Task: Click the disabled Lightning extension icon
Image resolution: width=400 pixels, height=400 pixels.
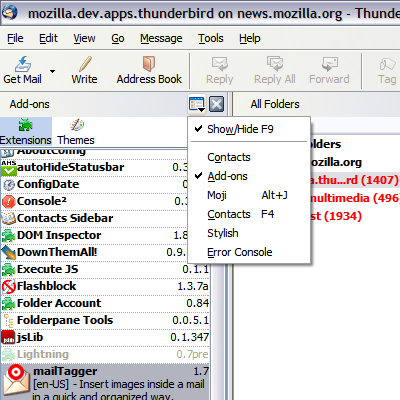Action: click(x=9, y=355)
